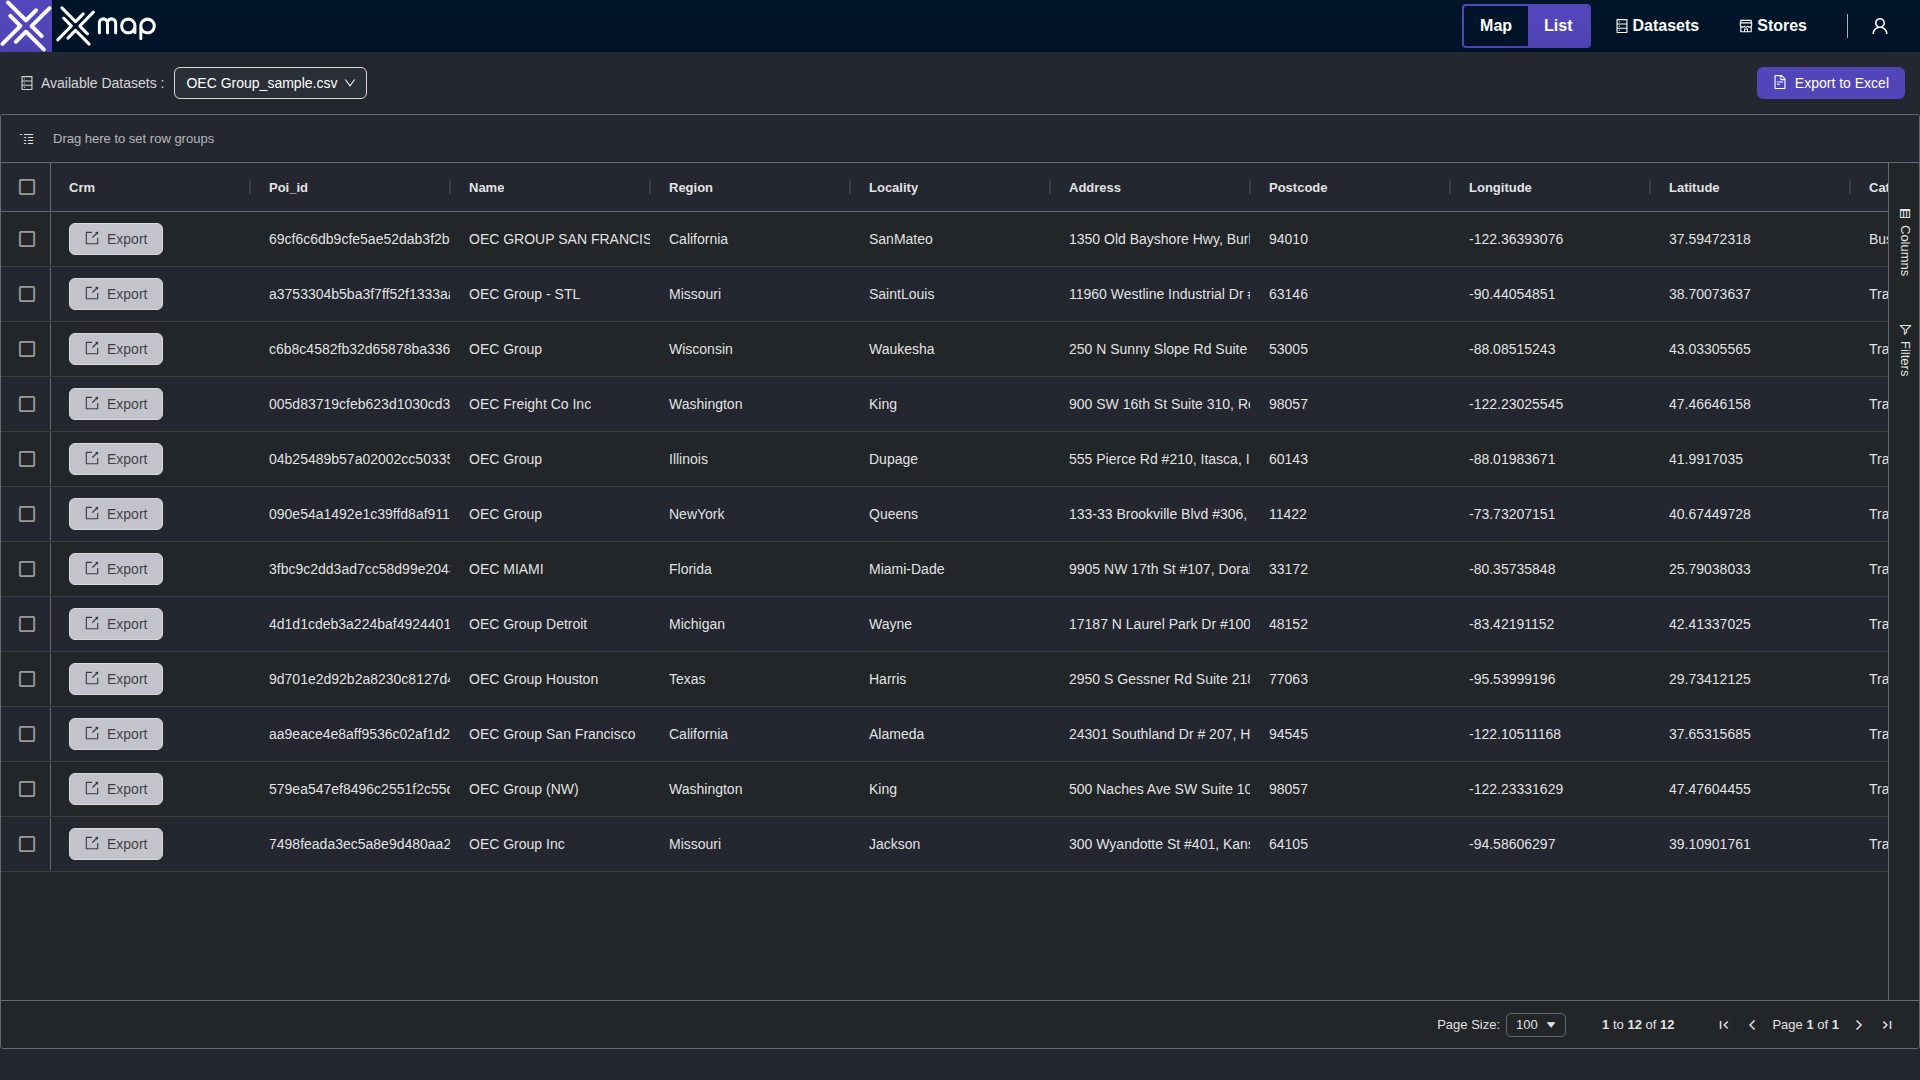Open the Datasets menu
Image resolution: width=1920 pixels, height=1080 pixels.
point(1656,25)
